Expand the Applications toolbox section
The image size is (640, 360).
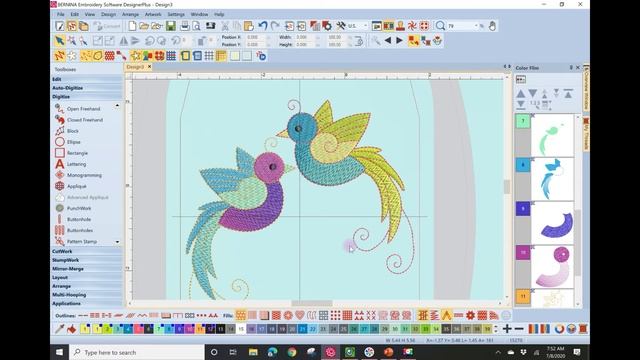coord(87,304)
